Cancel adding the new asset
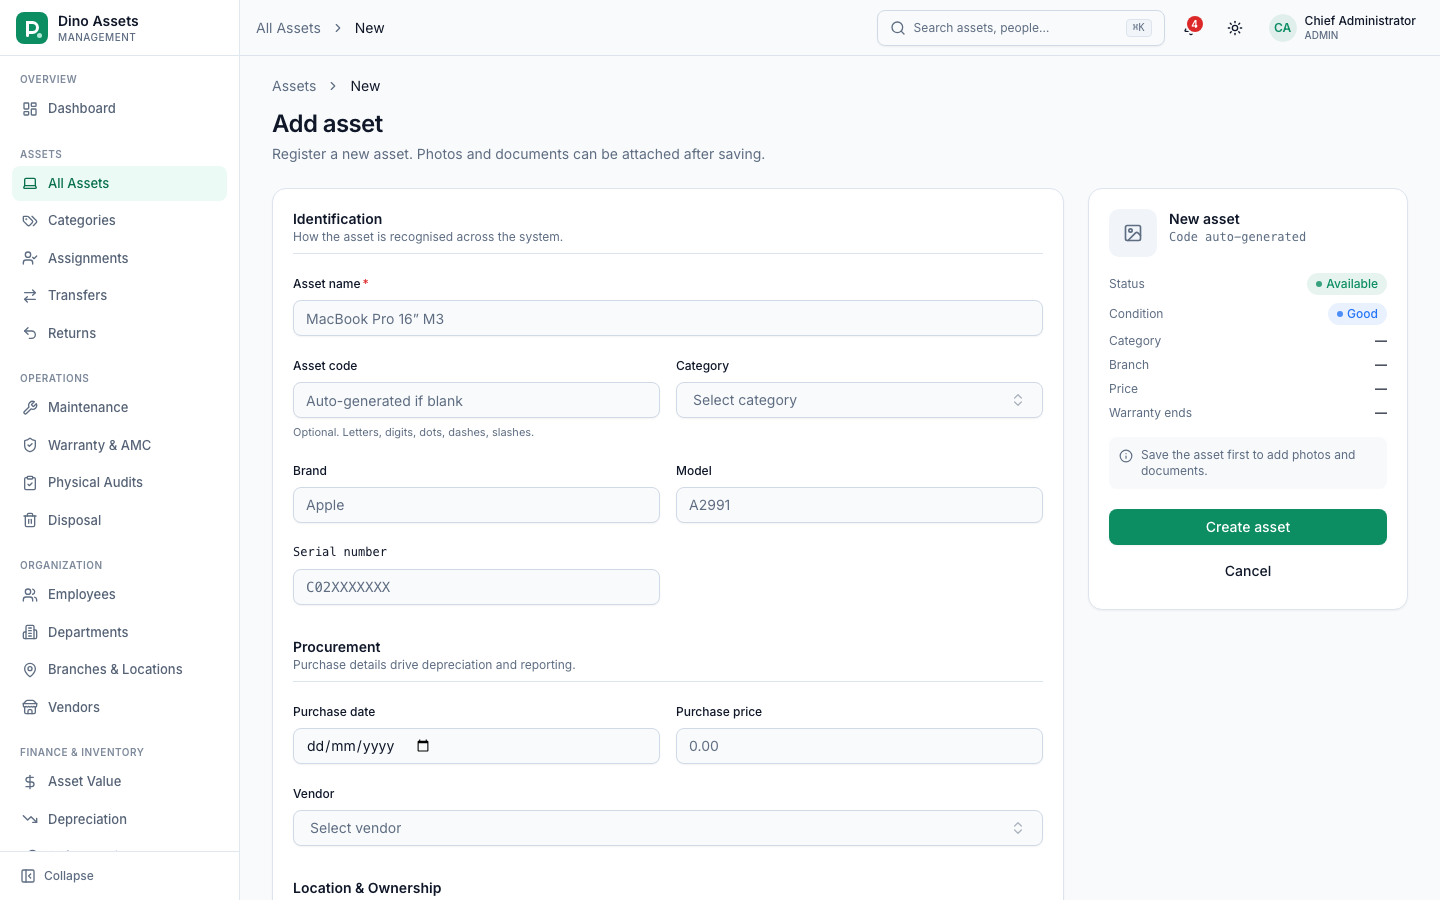This screenshot has height=900, width=1440. click(x=1248, y=571)
